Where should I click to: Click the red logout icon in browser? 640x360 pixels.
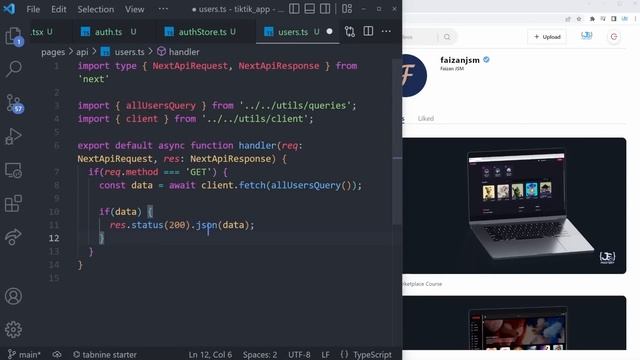(614, 37)
